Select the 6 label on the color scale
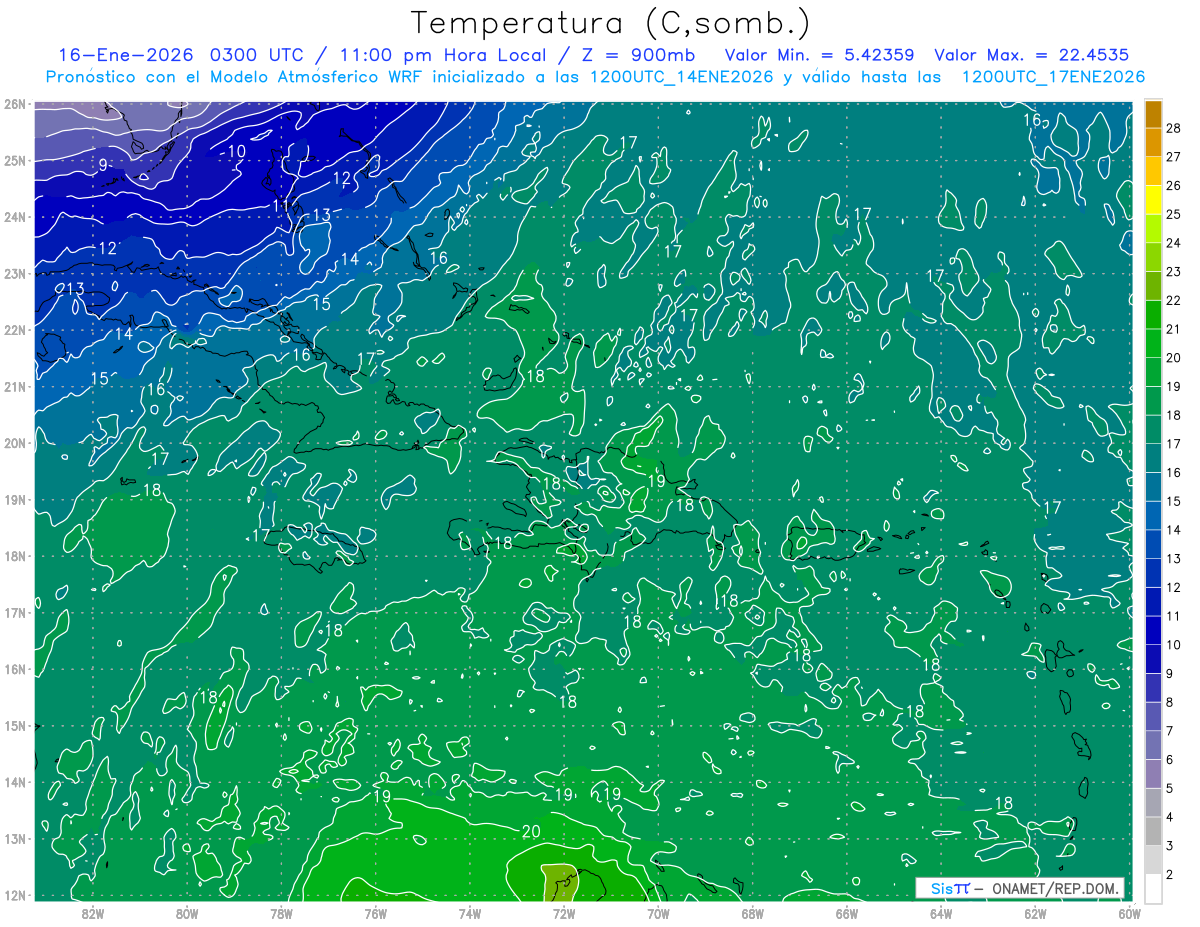The height and width of the screenshot is (927, 1200). [1170, 760]
